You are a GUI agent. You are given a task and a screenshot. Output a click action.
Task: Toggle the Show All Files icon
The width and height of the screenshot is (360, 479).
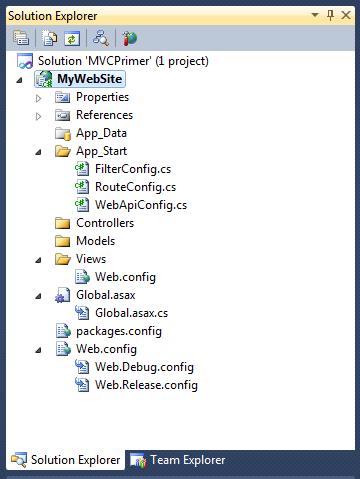pos(49,38)
